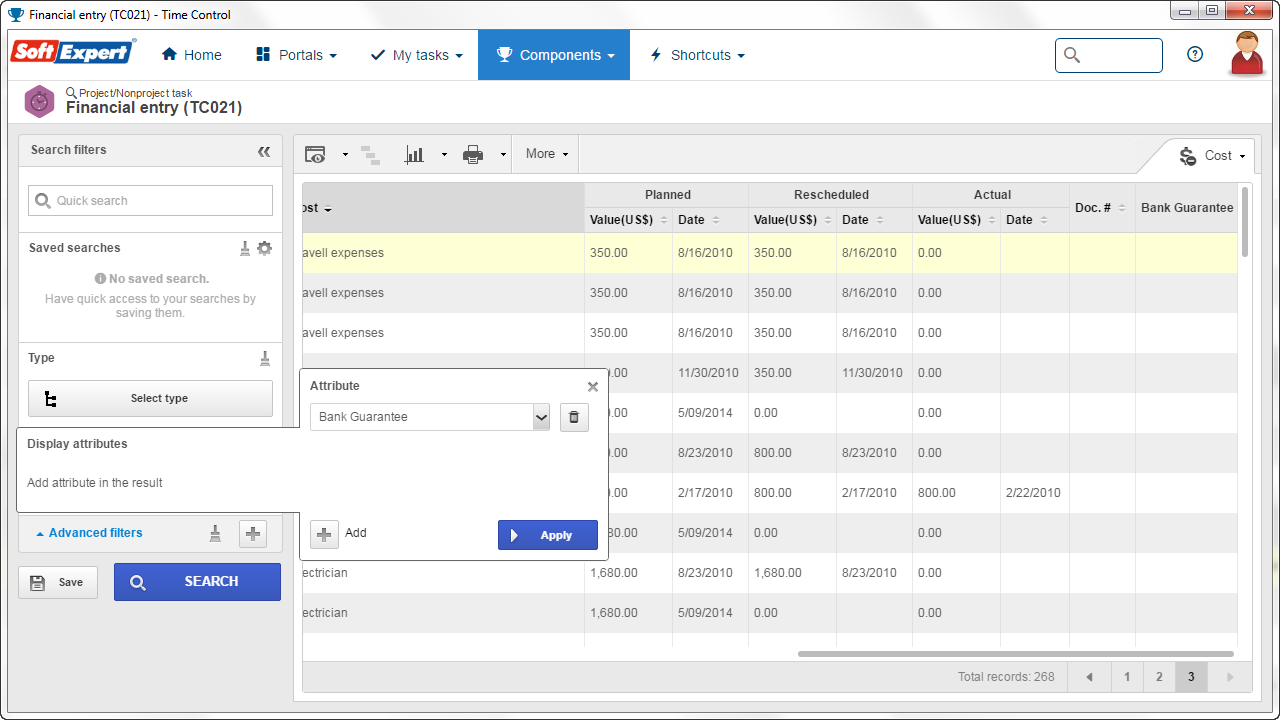The image size is (1280, 720).
Task: Open the chart icon in toolbar
Action: pos(414,154)
